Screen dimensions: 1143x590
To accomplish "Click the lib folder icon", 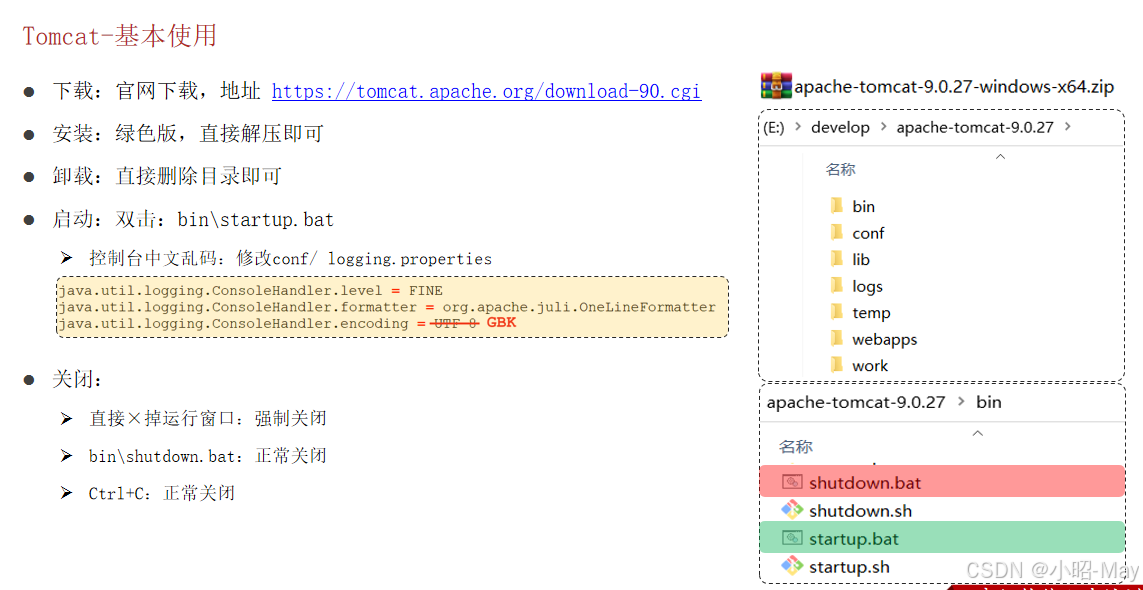I will pos(837,259).
